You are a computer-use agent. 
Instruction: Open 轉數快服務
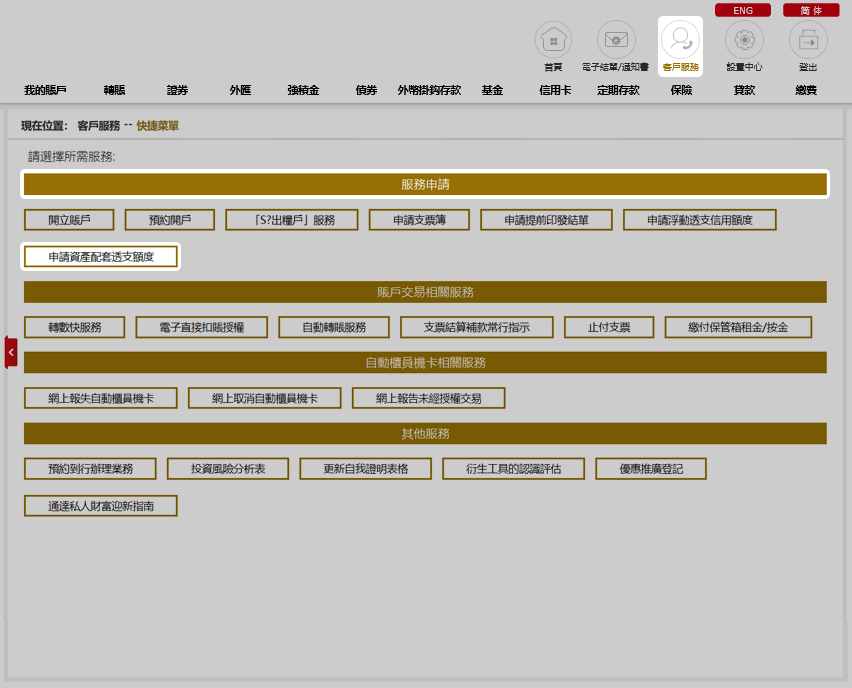(75, 327)
